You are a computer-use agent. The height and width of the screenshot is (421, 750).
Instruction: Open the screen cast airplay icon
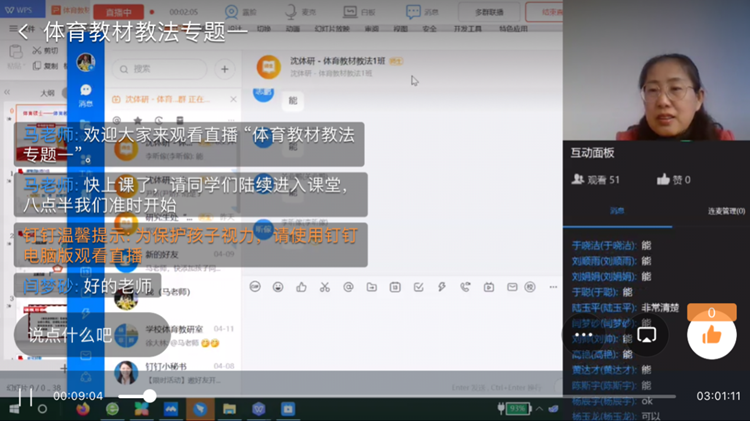coord(648,334)
